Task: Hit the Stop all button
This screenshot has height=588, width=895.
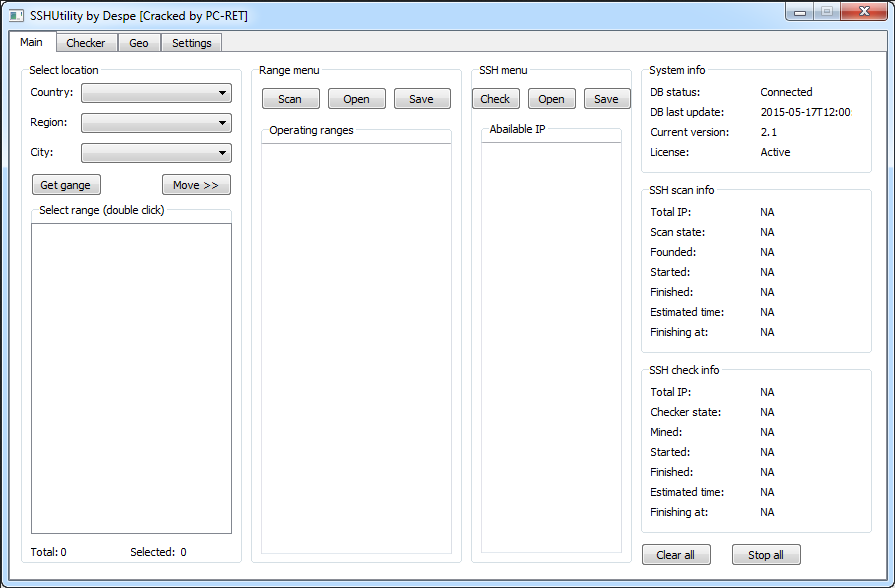Action: click(766, 555)
